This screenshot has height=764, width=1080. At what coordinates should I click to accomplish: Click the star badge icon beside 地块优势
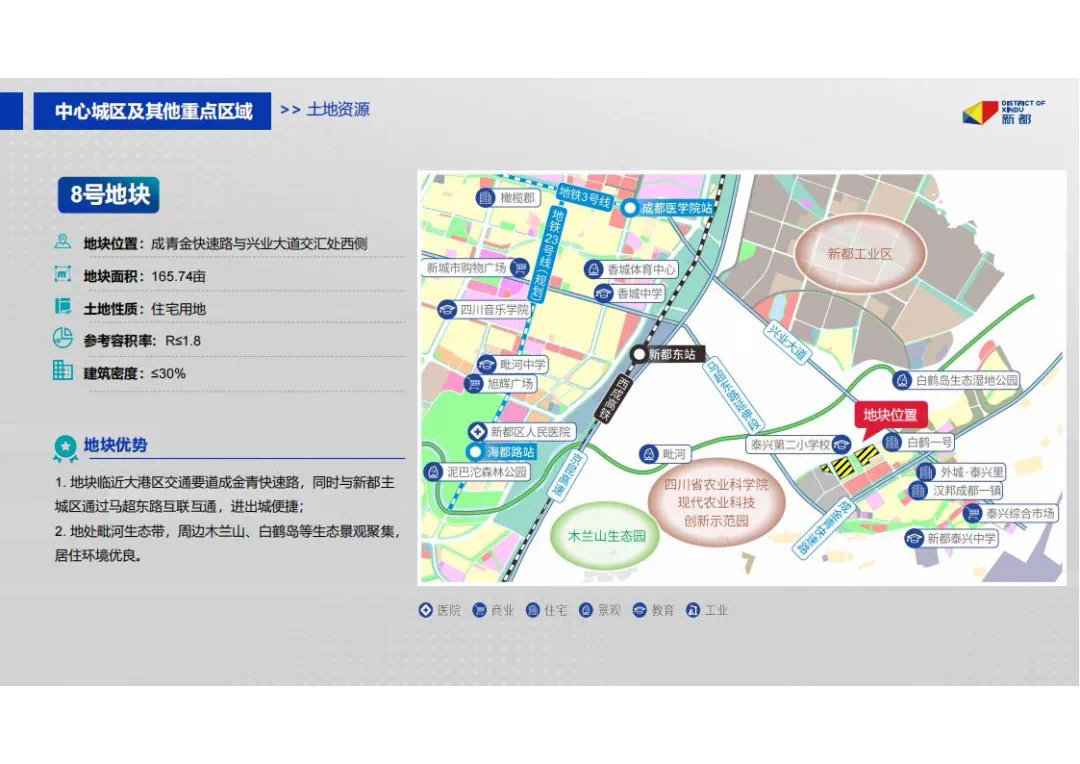point(65,447)
